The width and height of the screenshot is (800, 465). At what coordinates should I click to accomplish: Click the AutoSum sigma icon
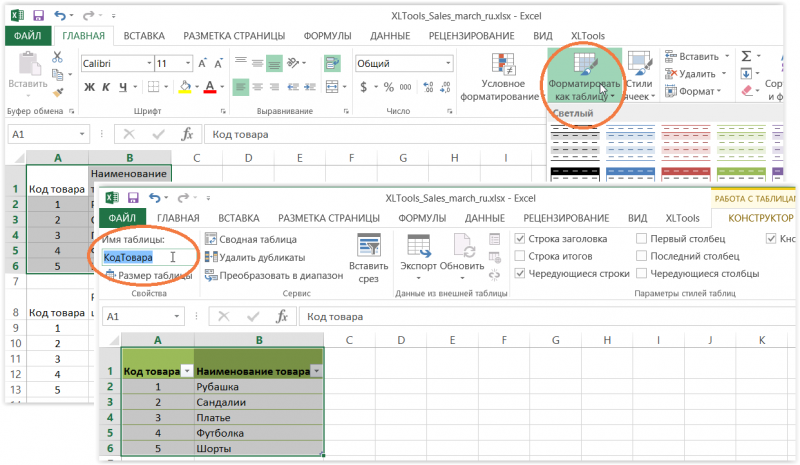tap(747, 56)
